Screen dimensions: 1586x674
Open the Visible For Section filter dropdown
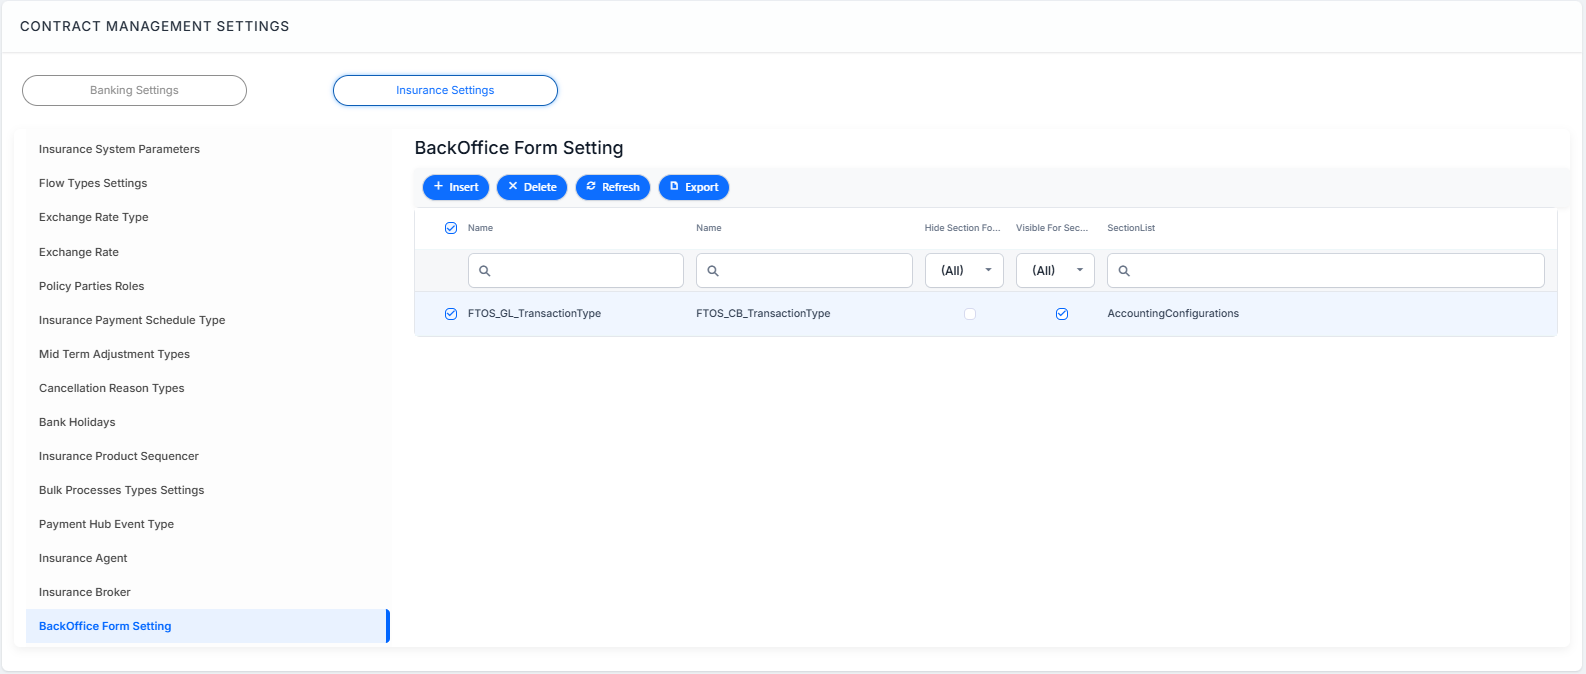point(1055,271)
